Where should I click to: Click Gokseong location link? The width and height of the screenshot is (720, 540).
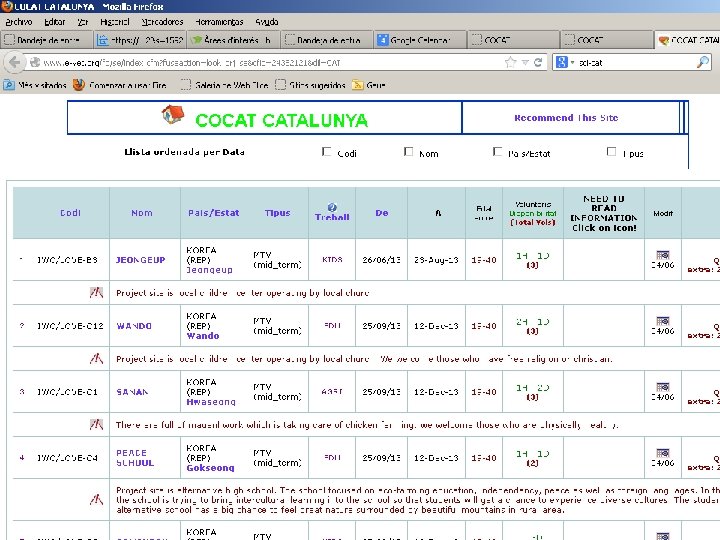pos(210,468)
